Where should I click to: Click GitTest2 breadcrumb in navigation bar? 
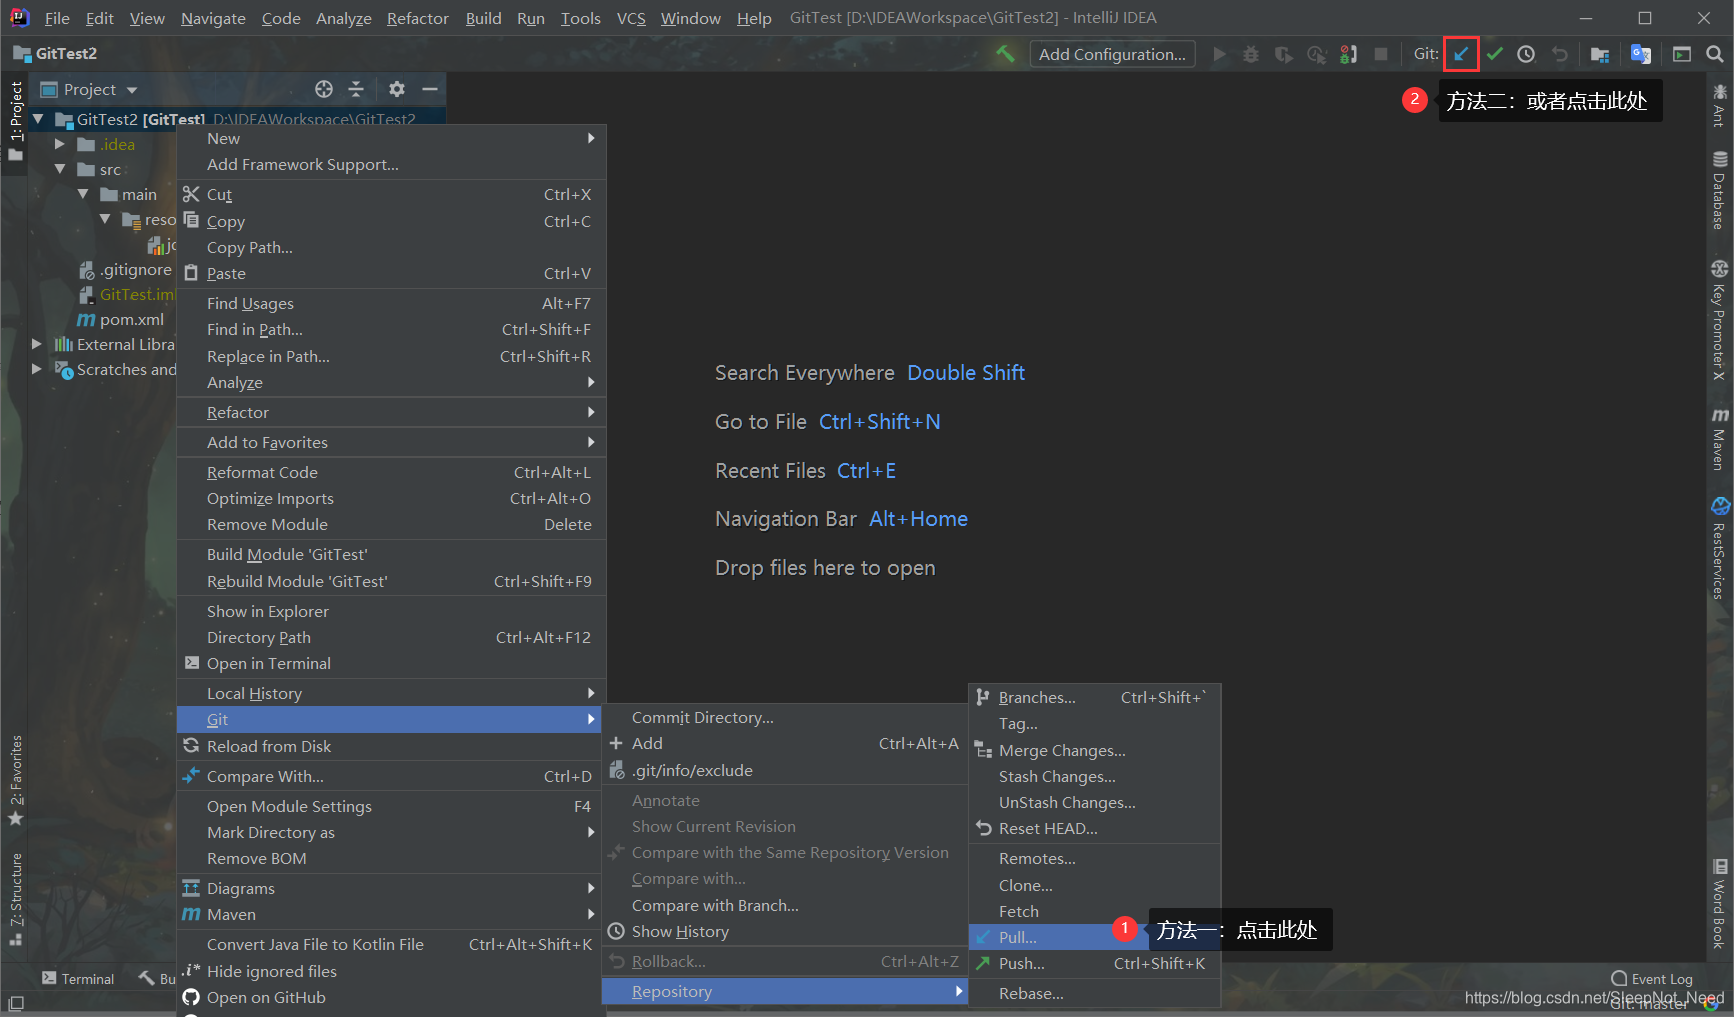[56, 54]
